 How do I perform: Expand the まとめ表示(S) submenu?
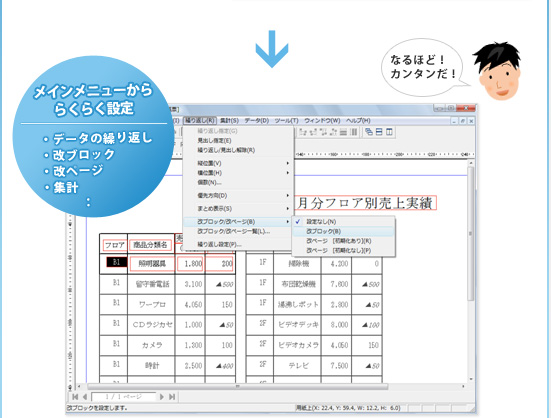tap(239, 209)
